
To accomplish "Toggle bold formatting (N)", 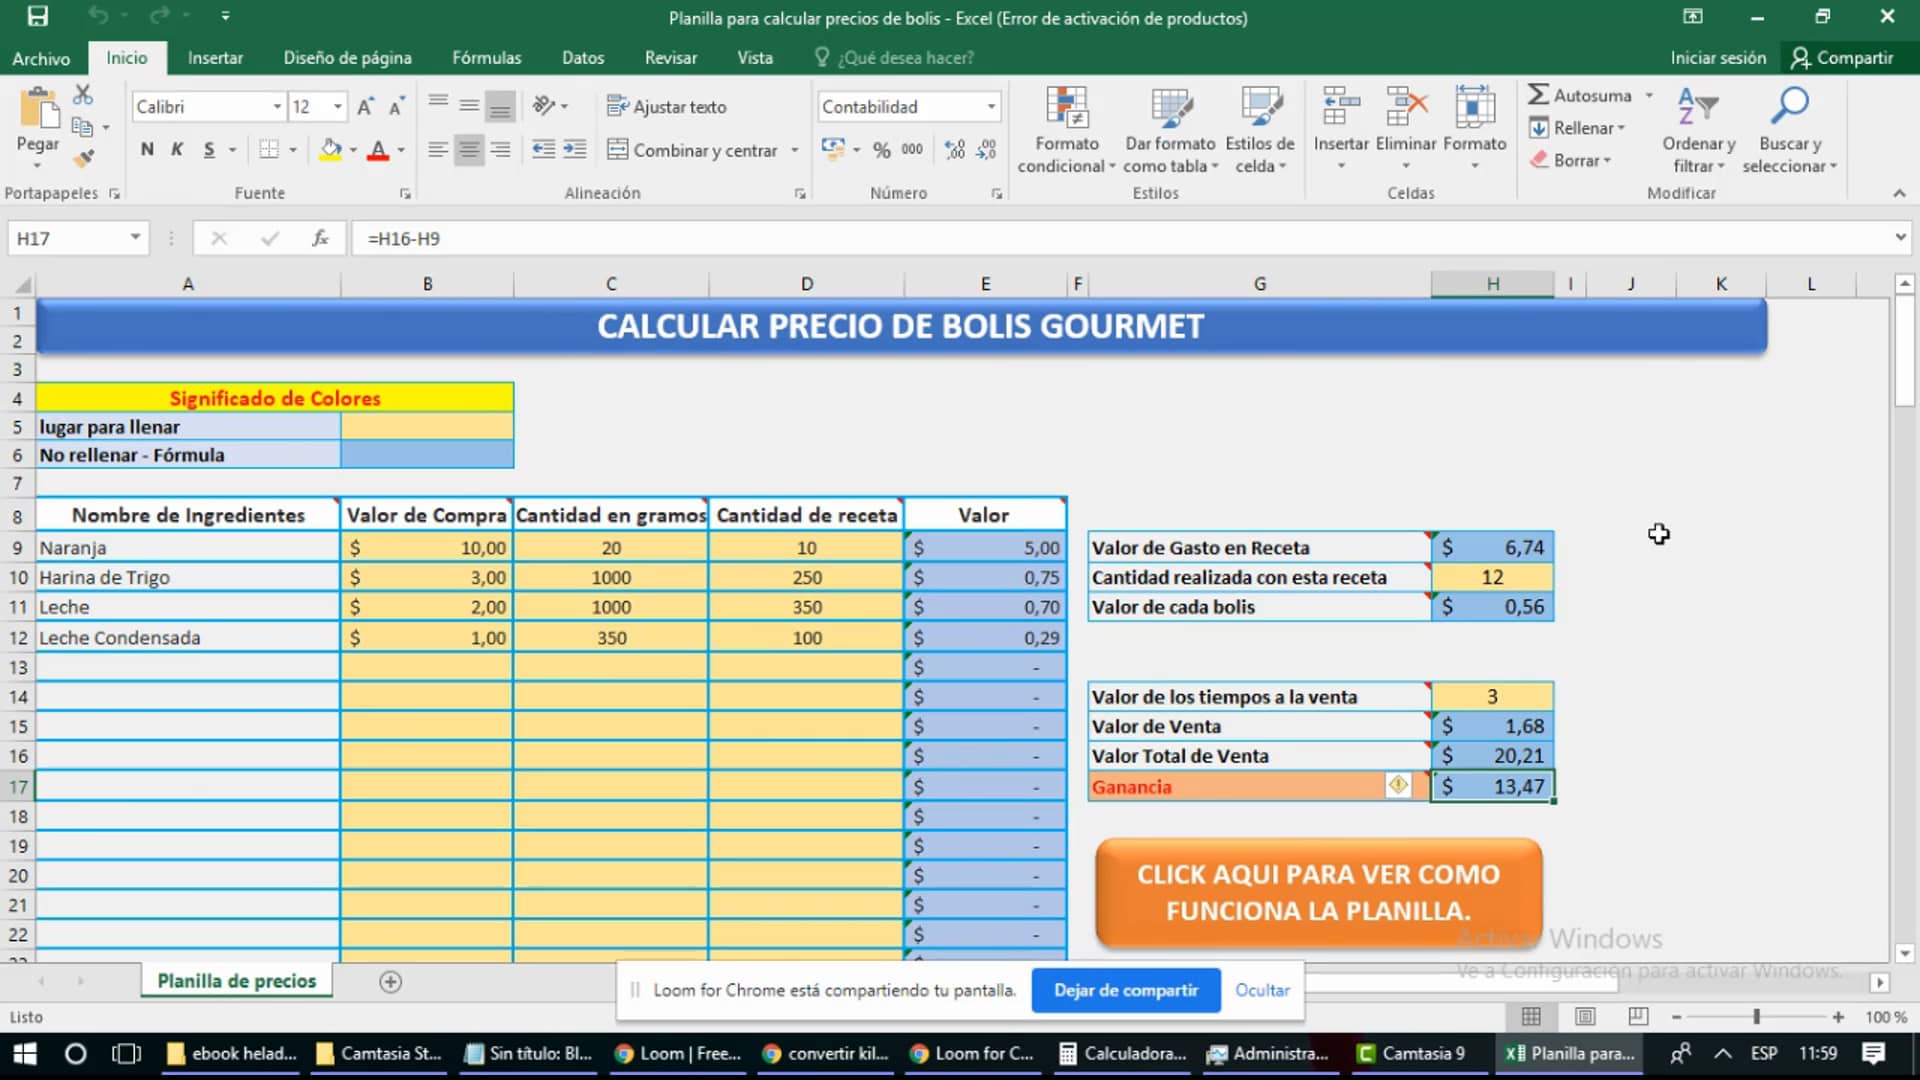I will 146,149.
